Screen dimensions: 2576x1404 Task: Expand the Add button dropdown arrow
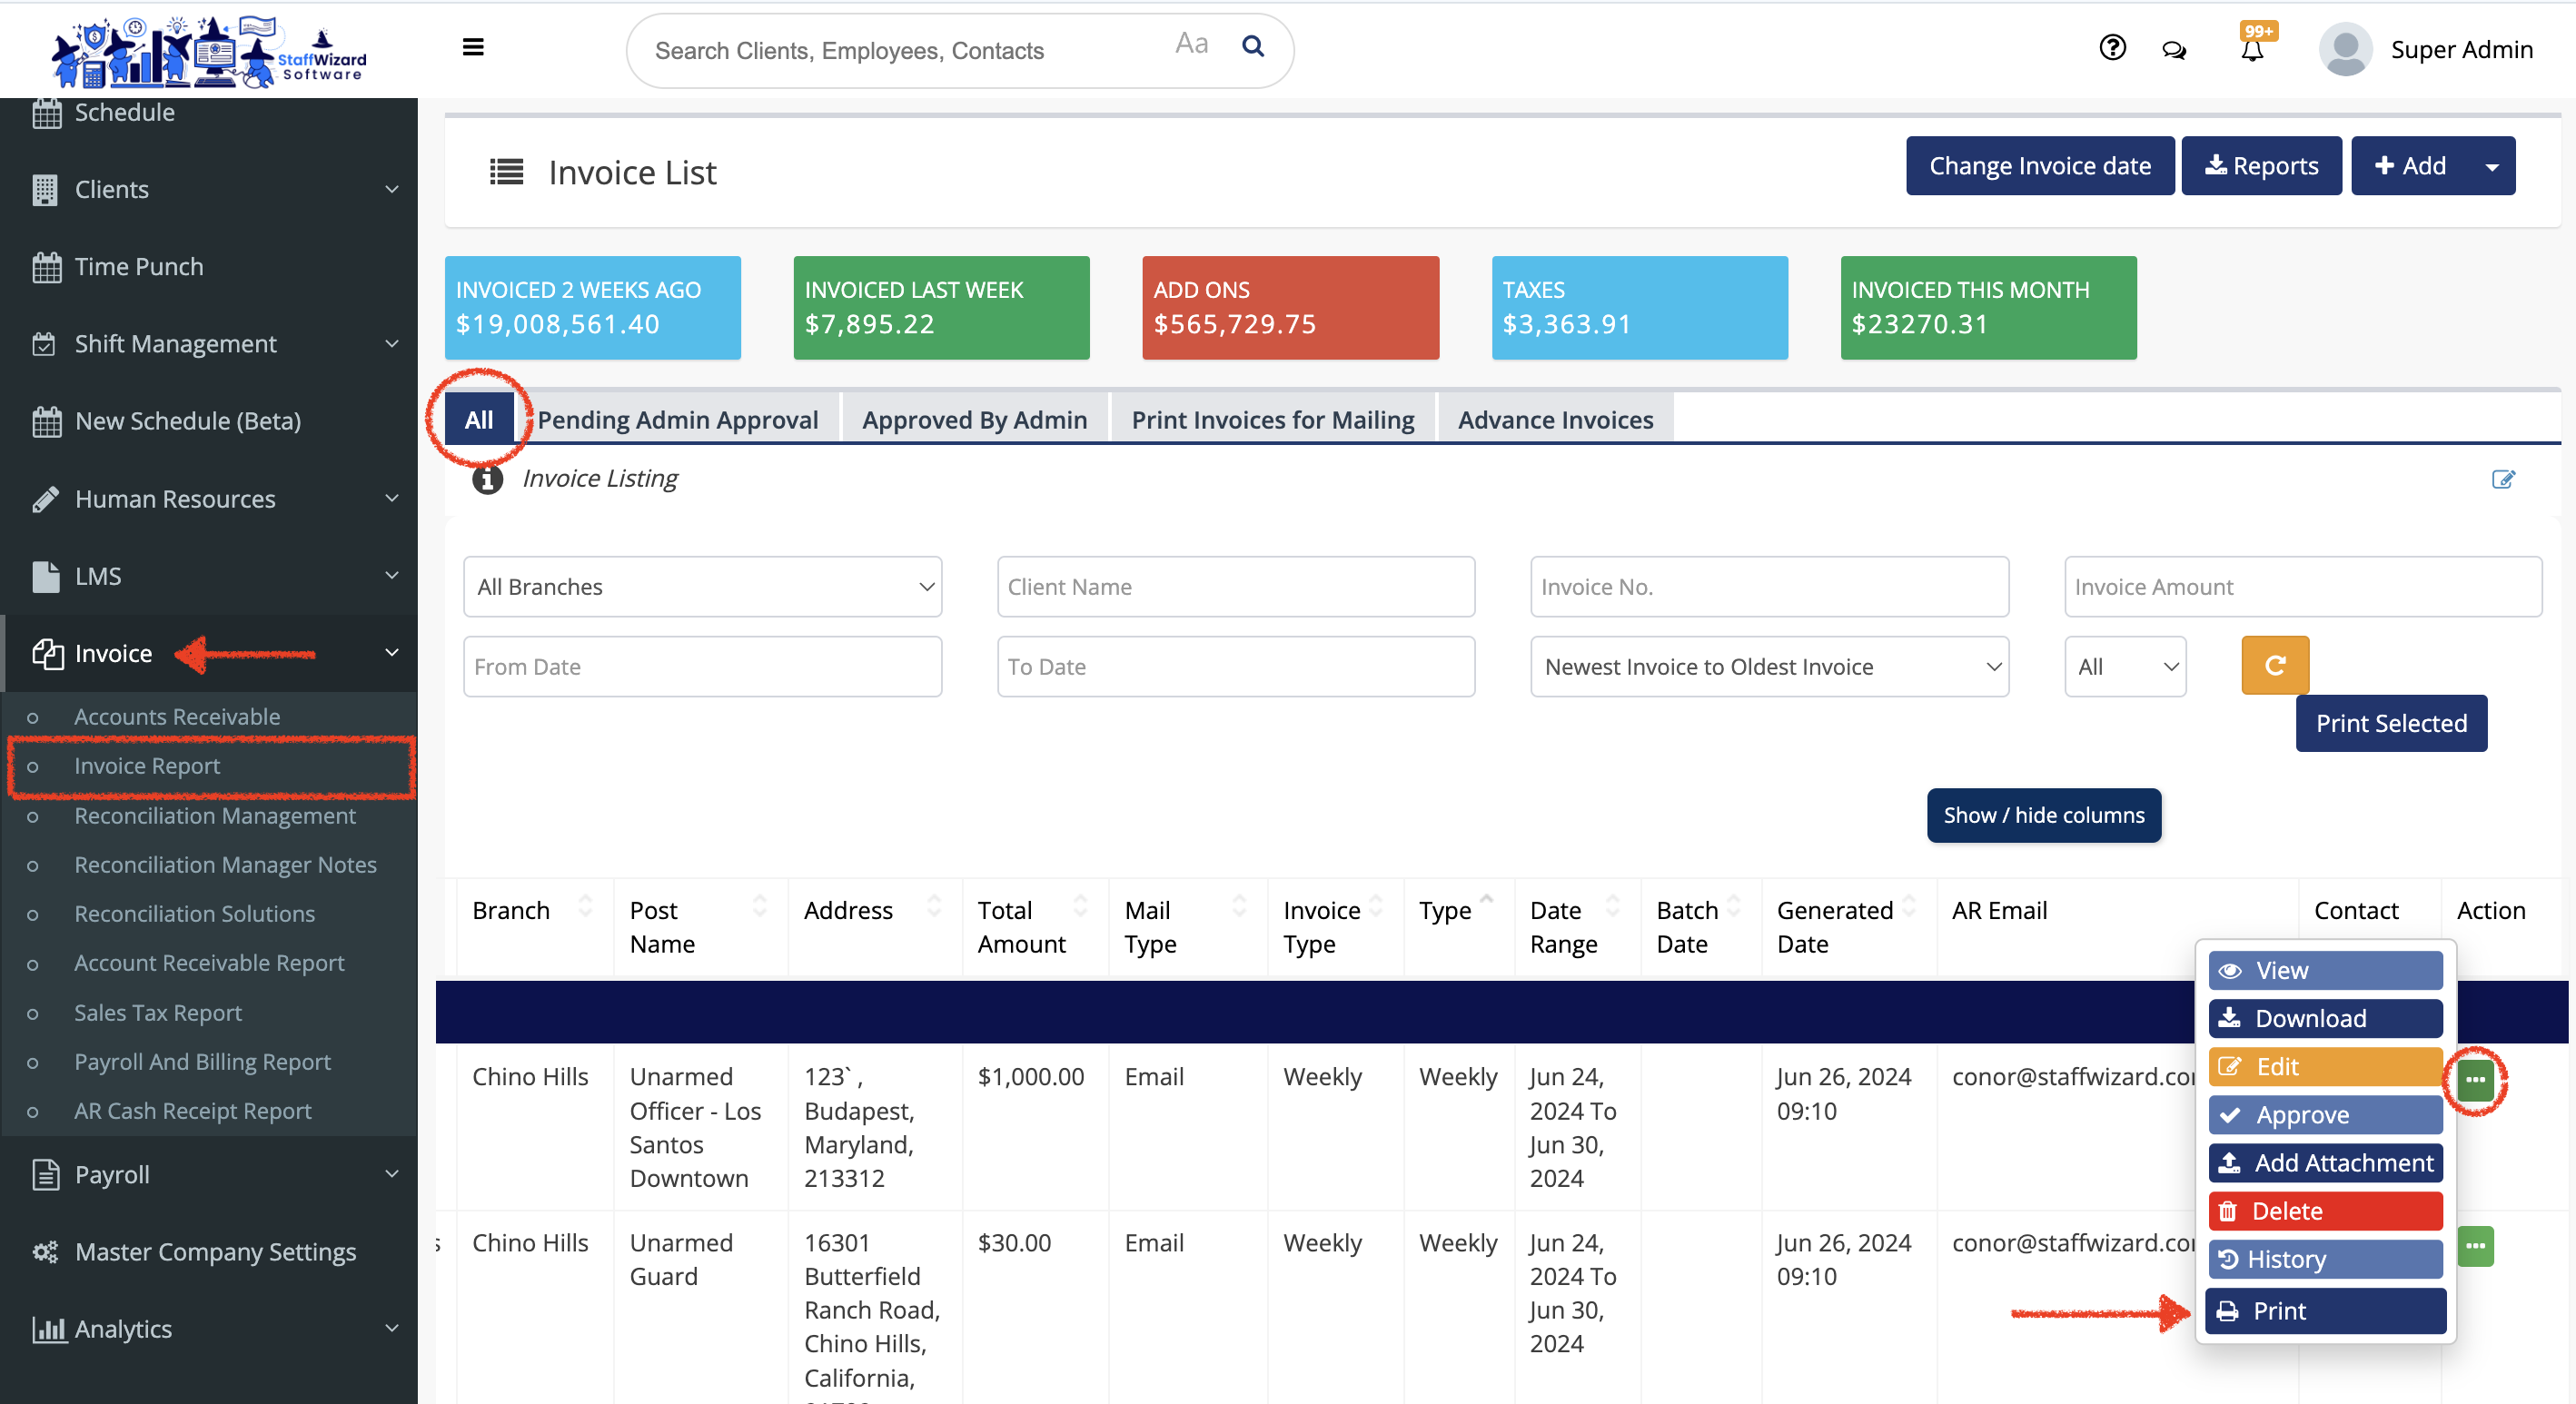(x=2492, y=166)
